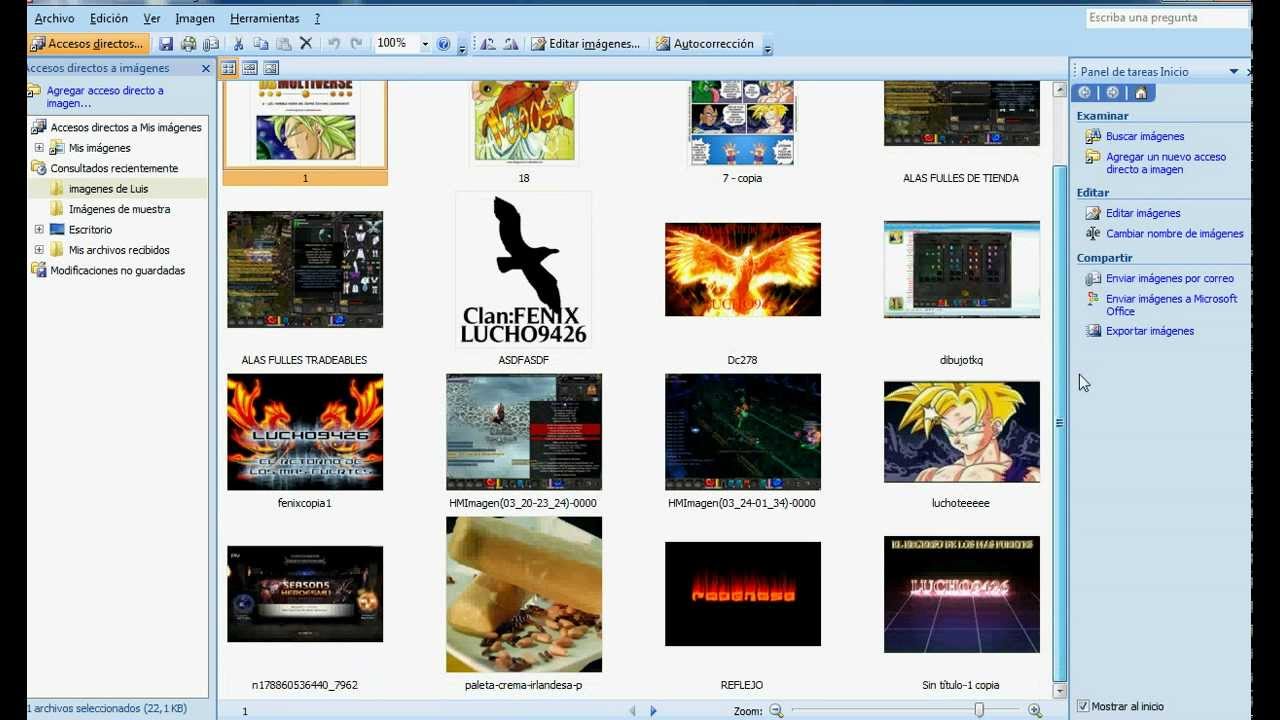1280x720 pixels.
Task: Open Panel de tareas Inicio dropdown arrow
Action: (x=1234, y=71)
